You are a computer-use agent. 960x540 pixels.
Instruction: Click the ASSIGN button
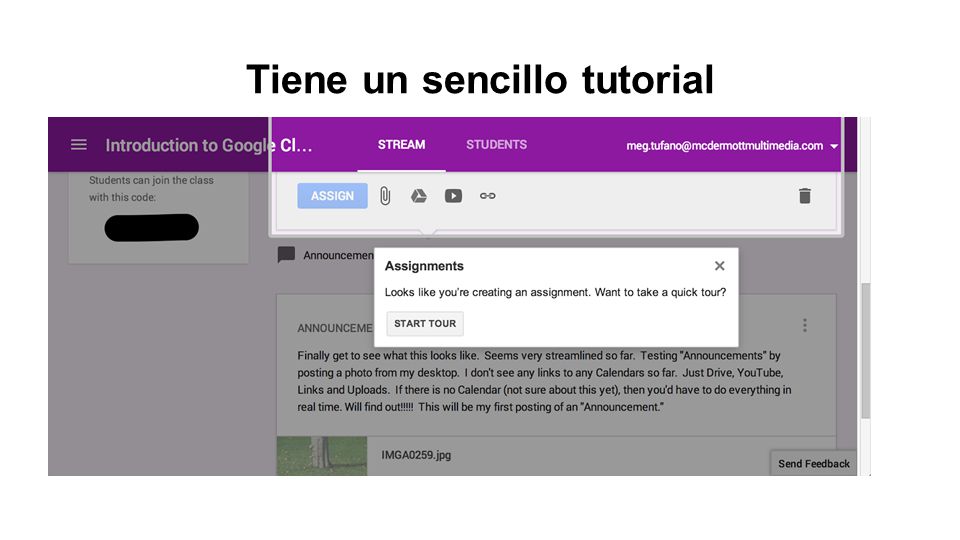(x=332, y=196)
